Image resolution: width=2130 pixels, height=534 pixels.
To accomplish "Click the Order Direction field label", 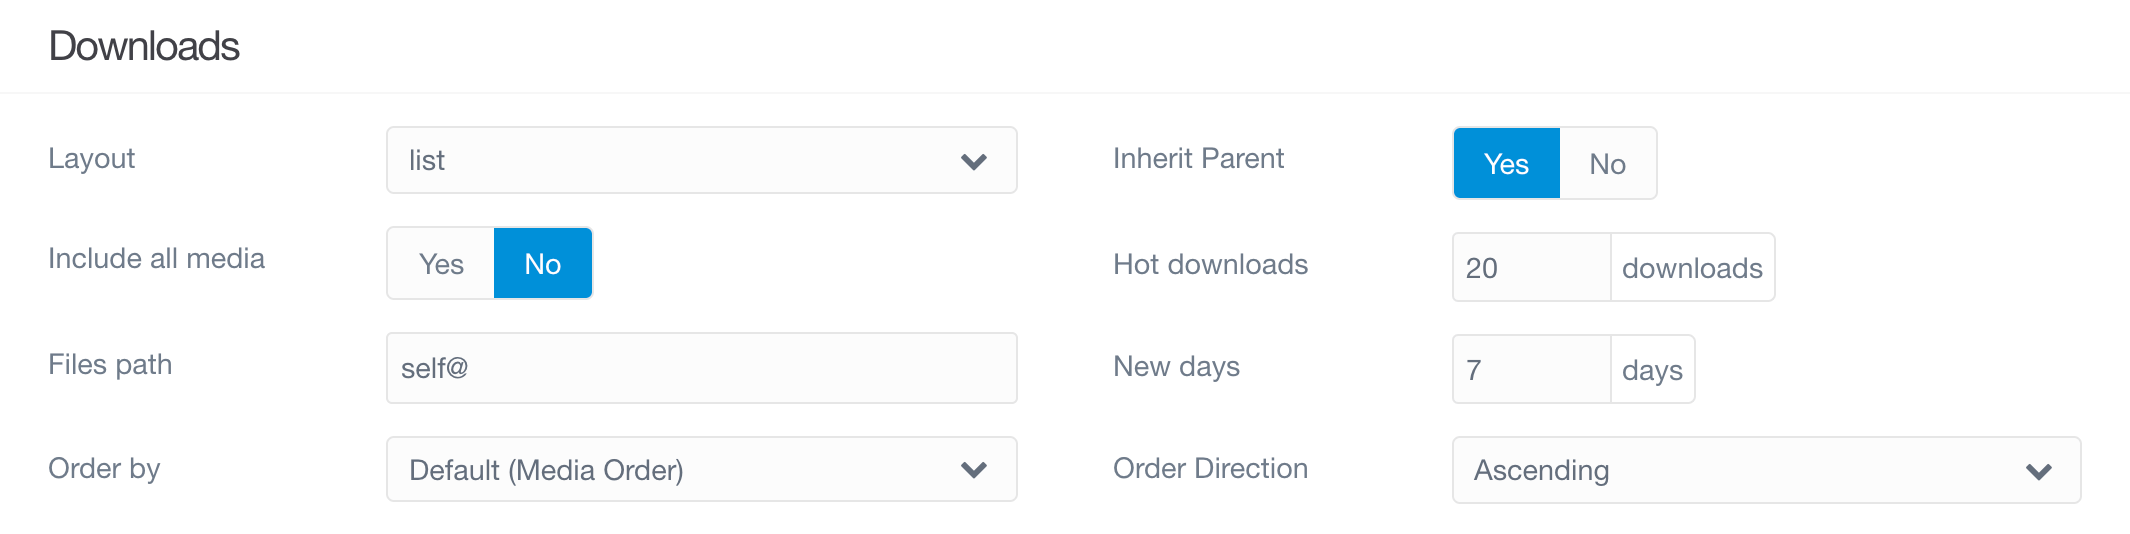I will click(1210, 468).
